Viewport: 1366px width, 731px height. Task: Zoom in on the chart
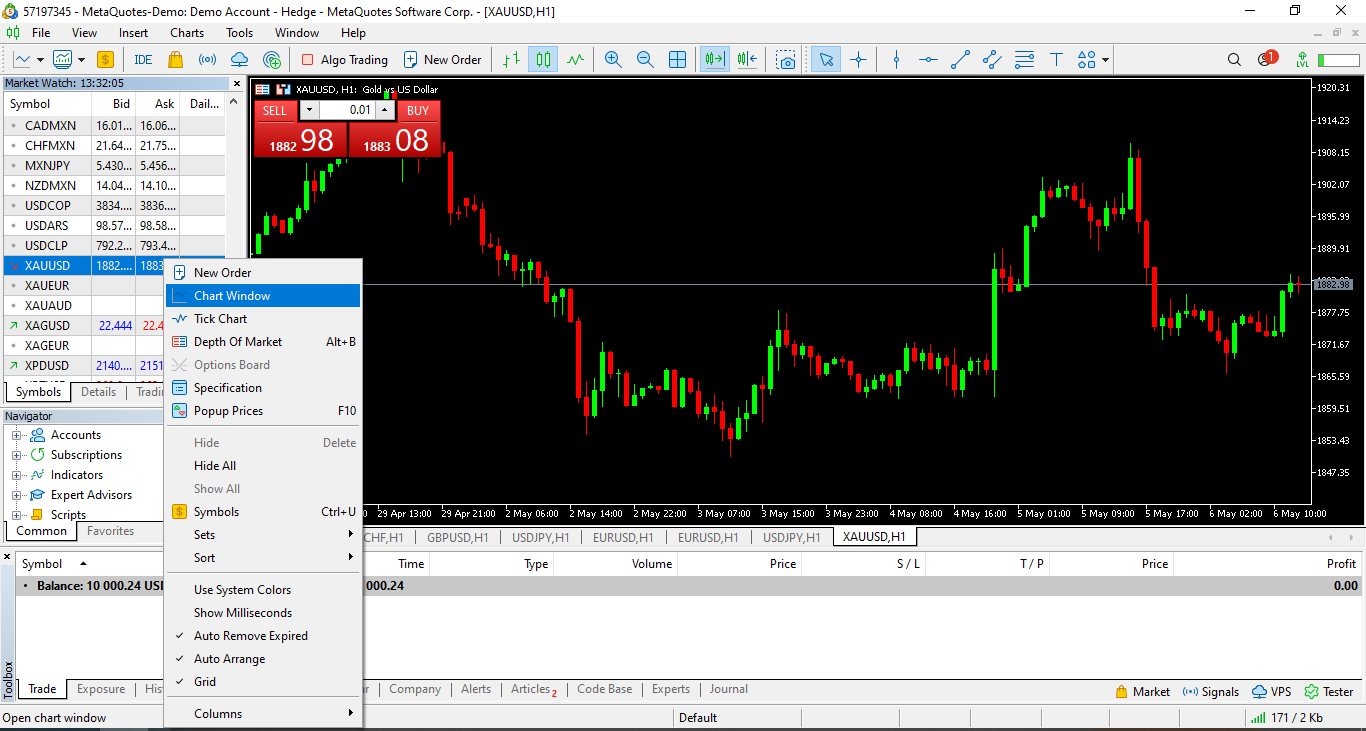[x=613, y=59]
